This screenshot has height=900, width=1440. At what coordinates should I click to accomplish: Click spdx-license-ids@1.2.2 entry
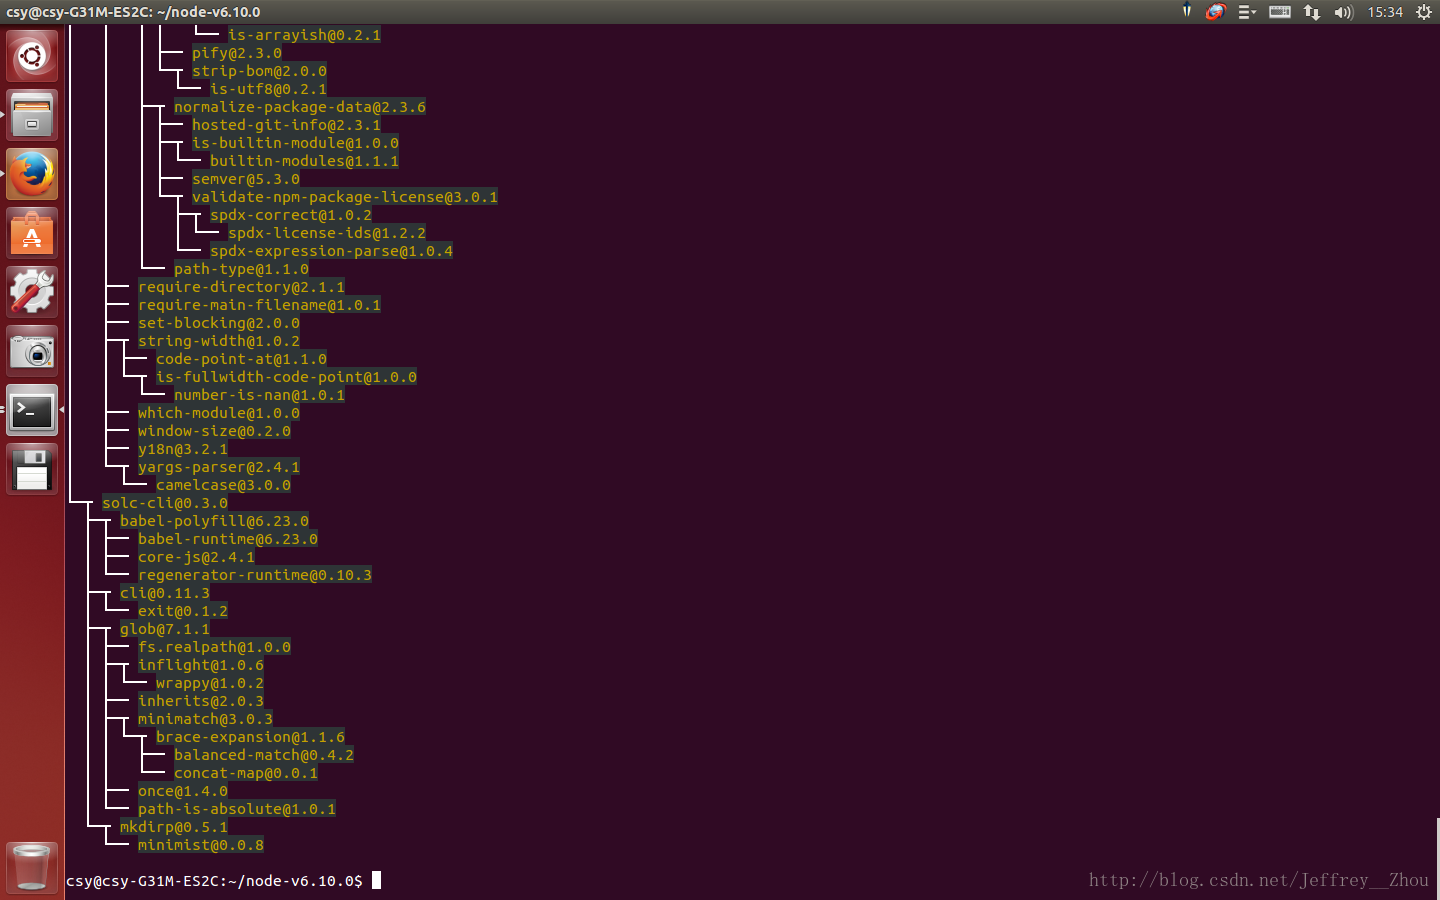click(x=327, y=233)
